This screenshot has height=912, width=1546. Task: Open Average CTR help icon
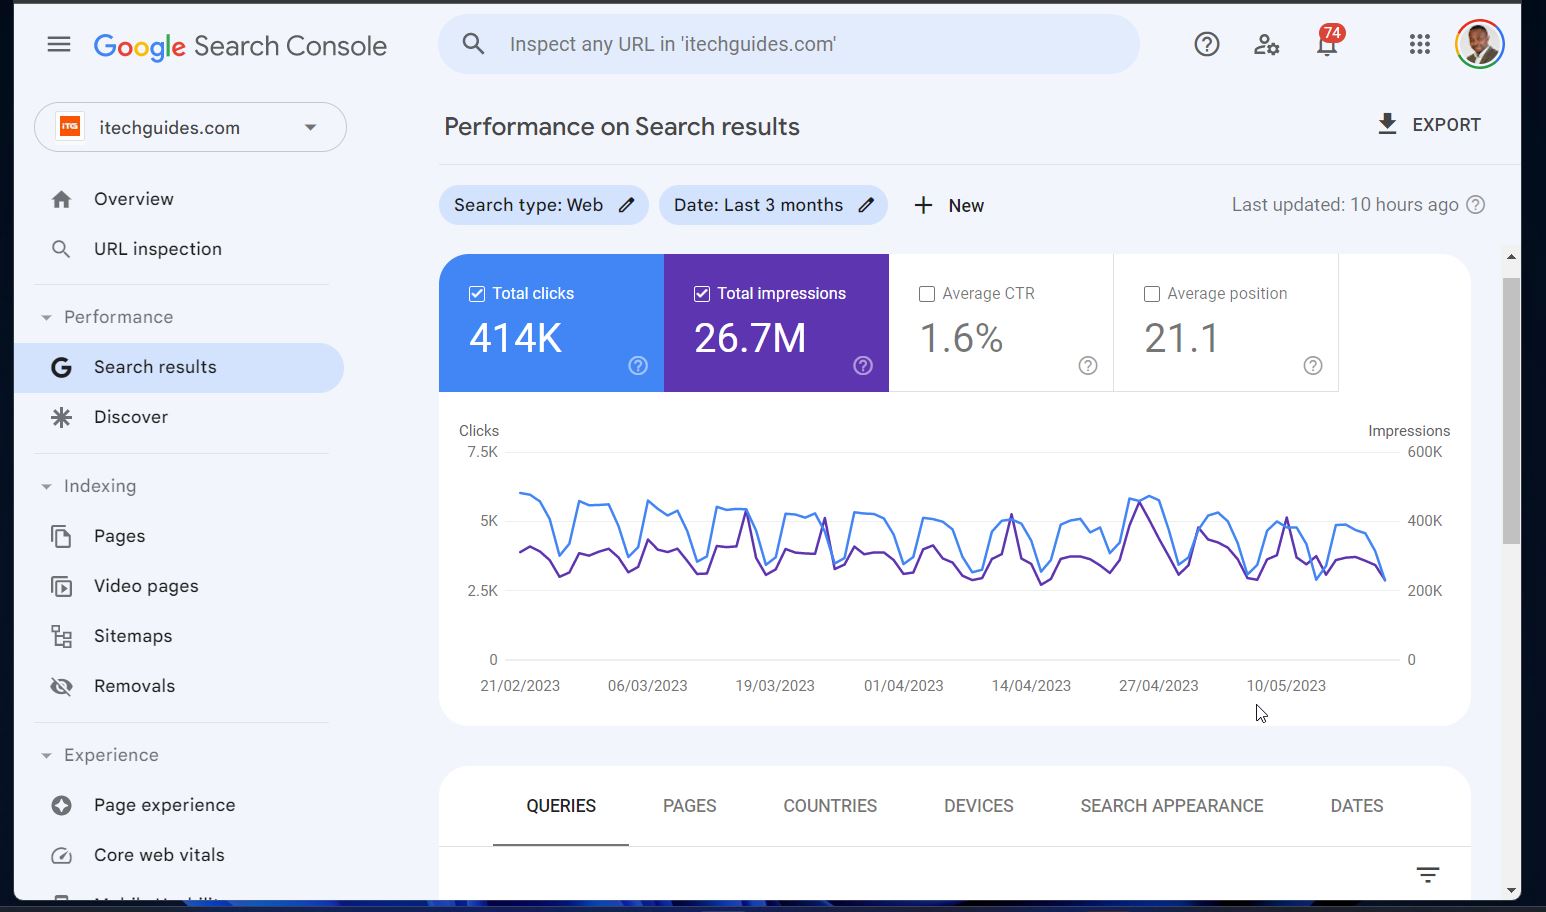(x=1088, y=366)
